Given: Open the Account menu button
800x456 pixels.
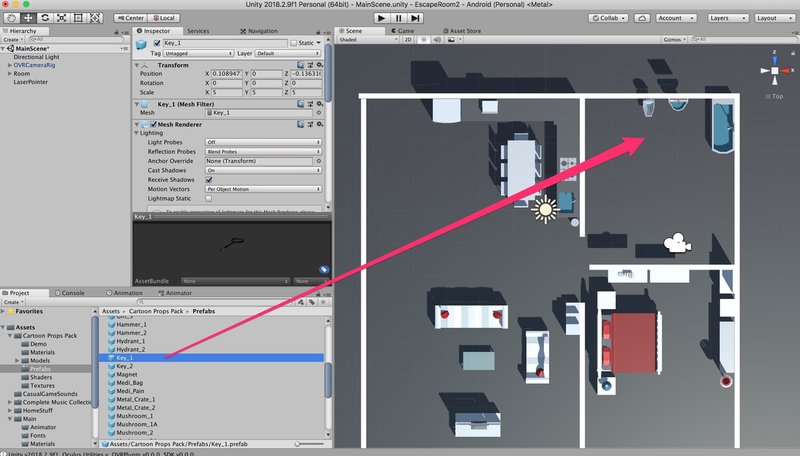Looking at the screenshot, I should pos(676,18).
